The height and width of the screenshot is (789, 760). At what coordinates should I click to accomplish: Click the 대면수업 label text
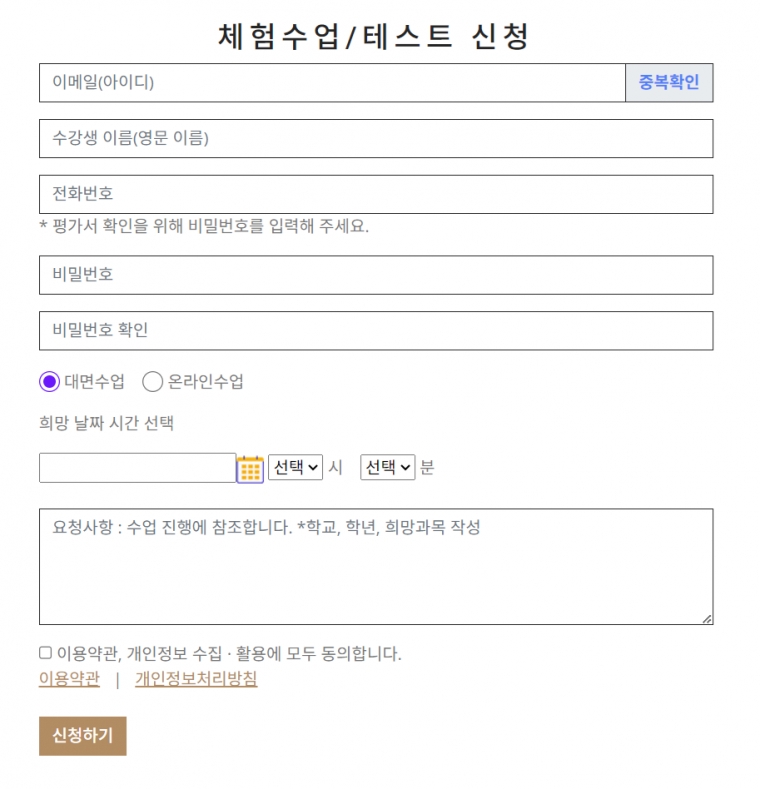point(95,382)
